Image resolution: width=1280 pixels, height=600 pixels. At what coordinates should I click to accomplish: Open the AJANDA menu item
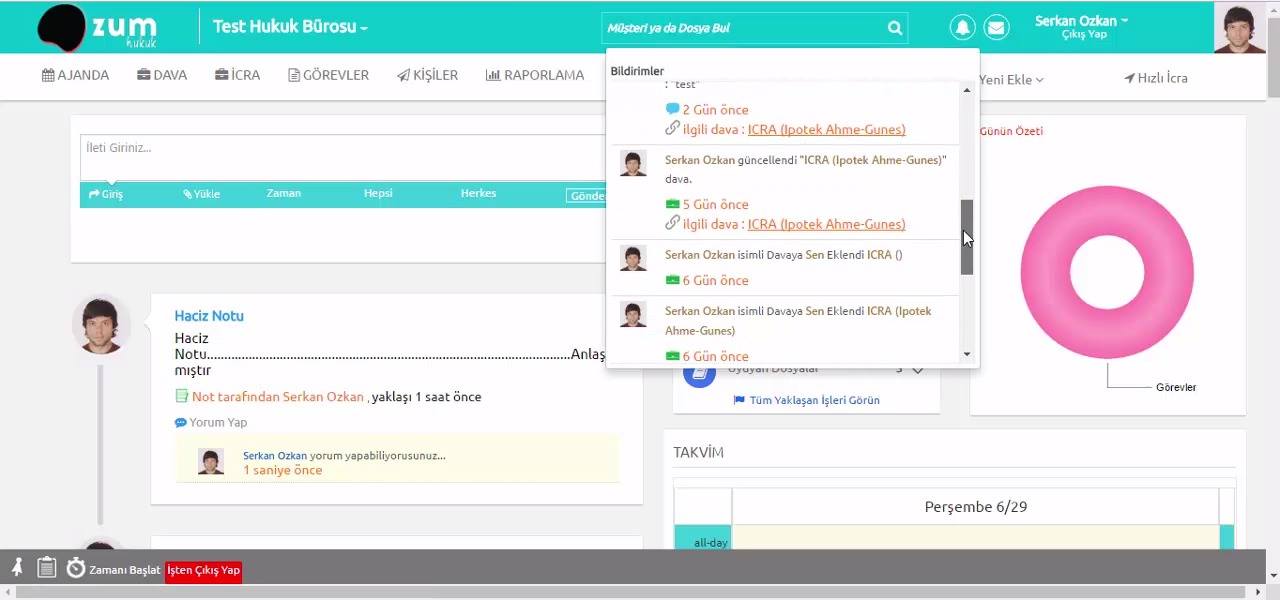[75, 75]
